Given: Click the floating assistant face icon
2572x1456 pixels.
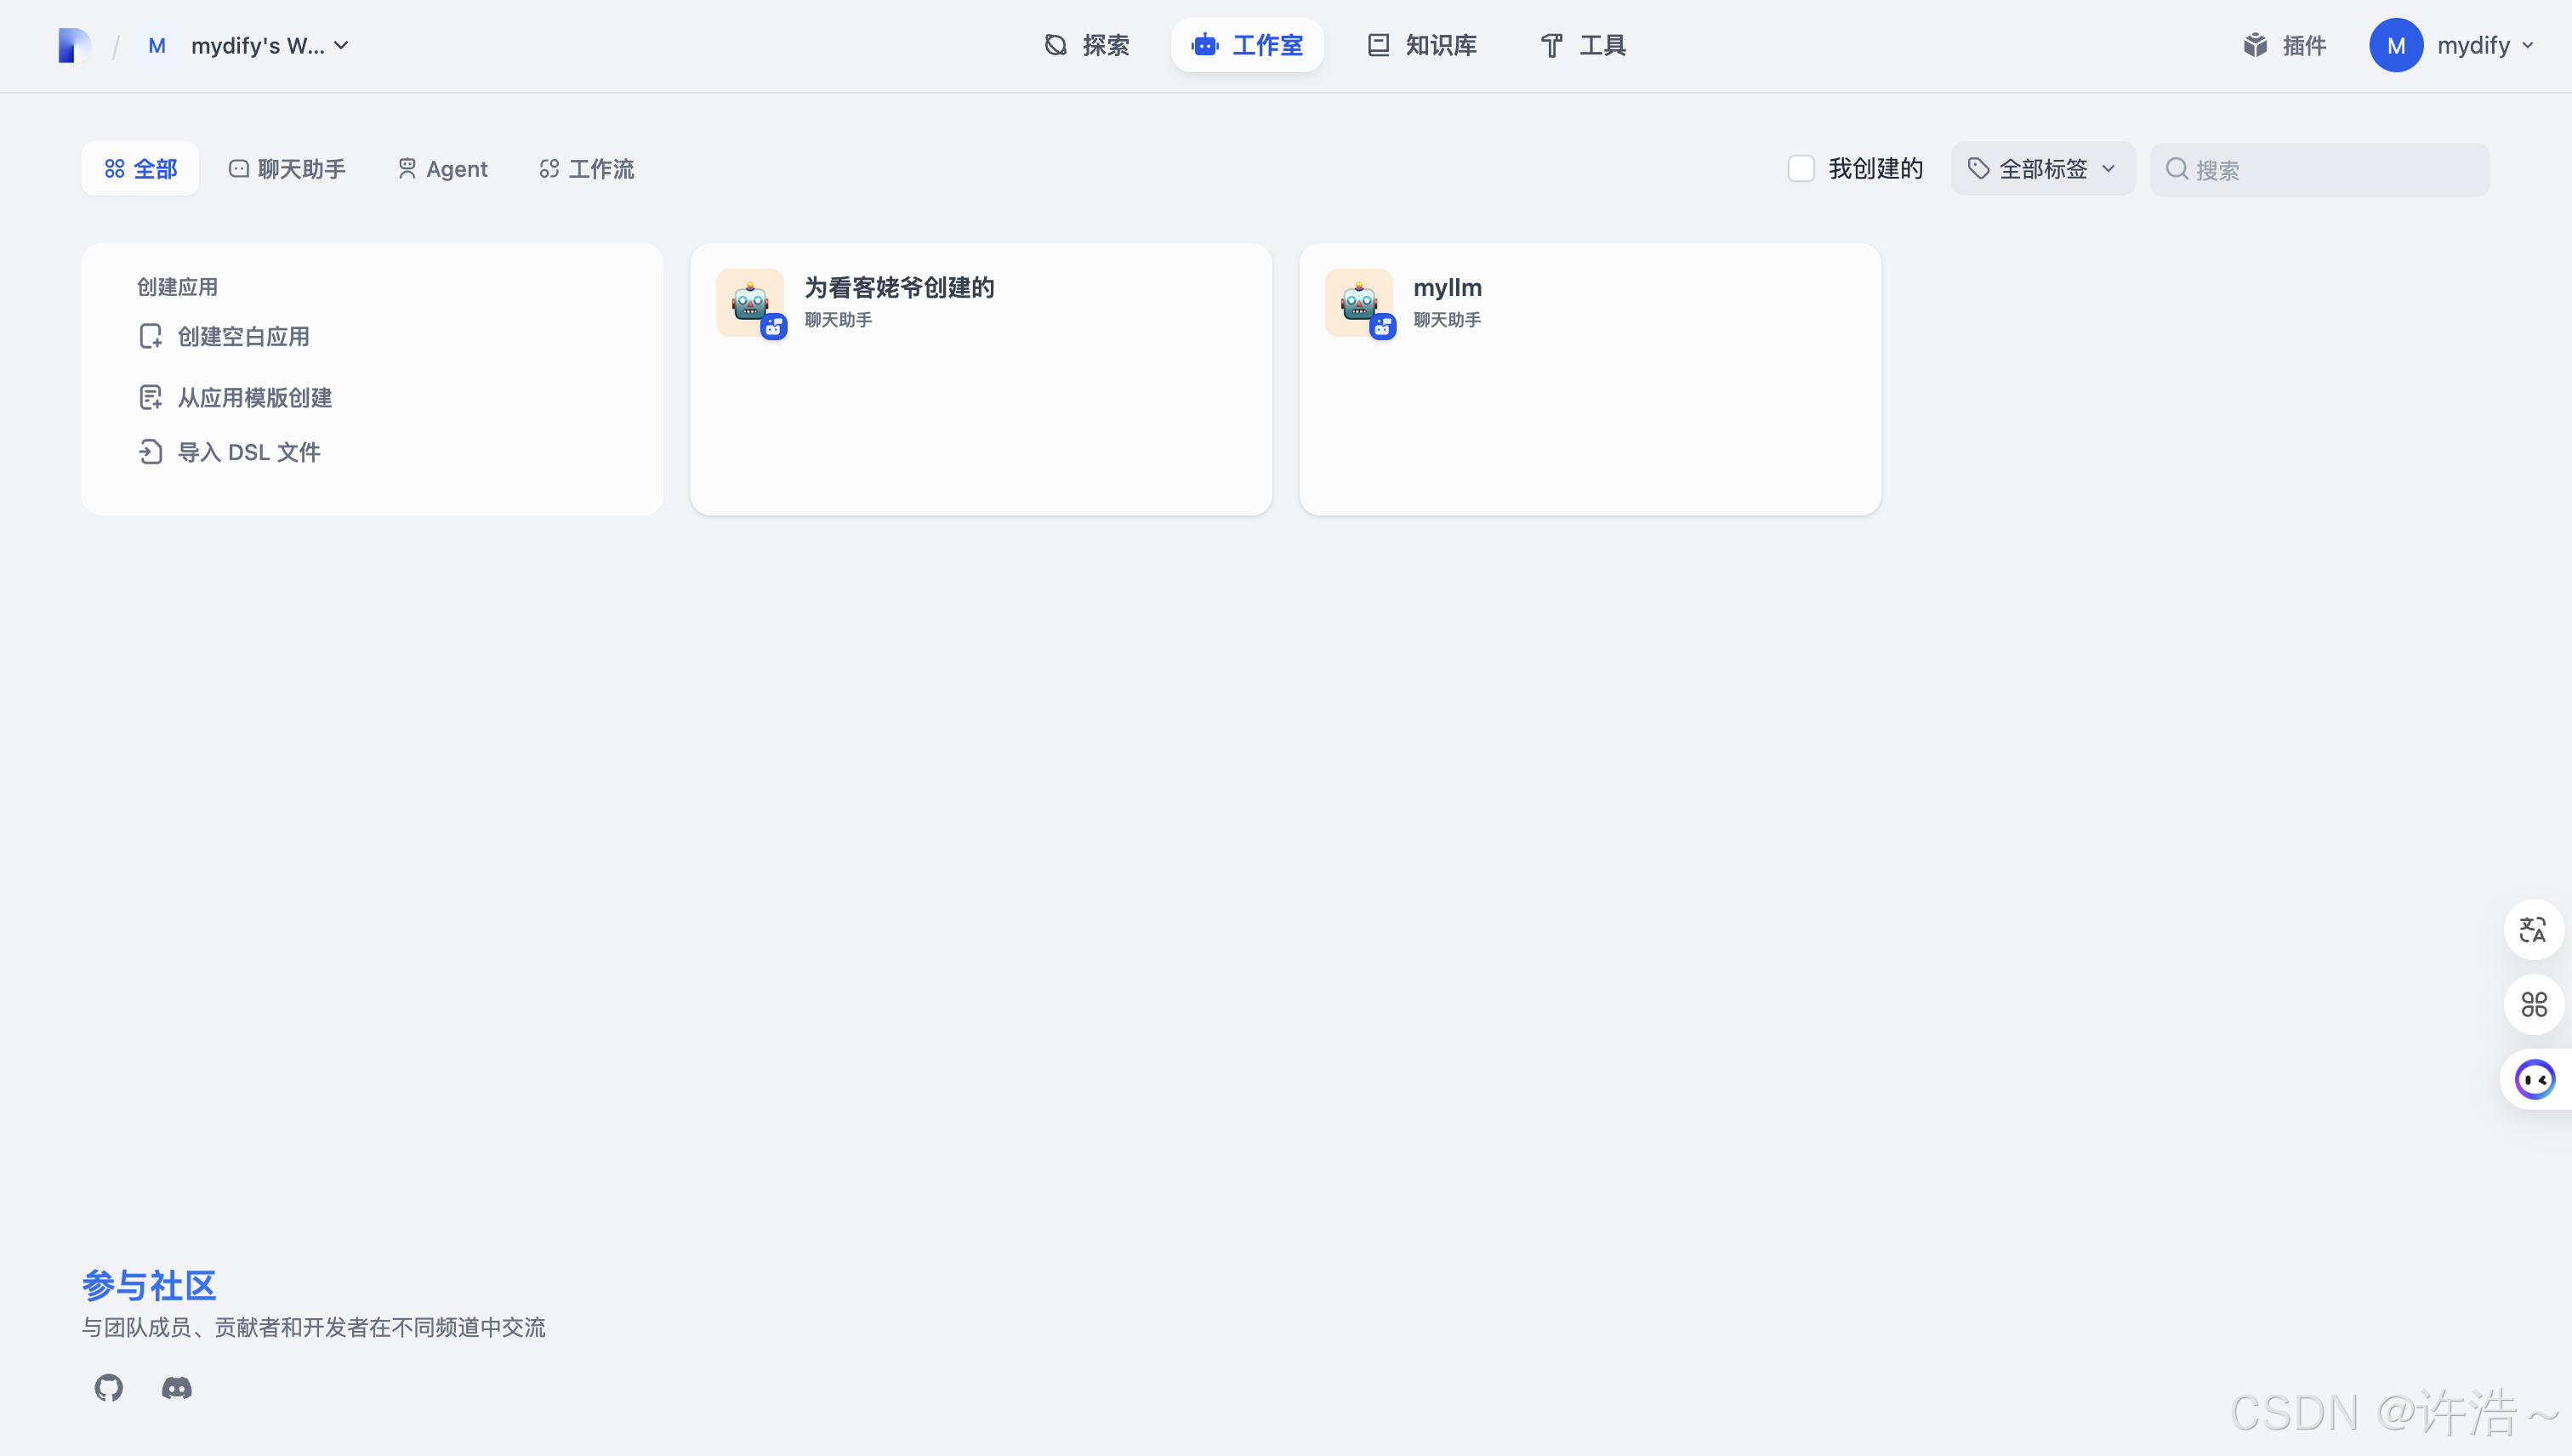Looking at the screenshot, I should point(2535,1080).
